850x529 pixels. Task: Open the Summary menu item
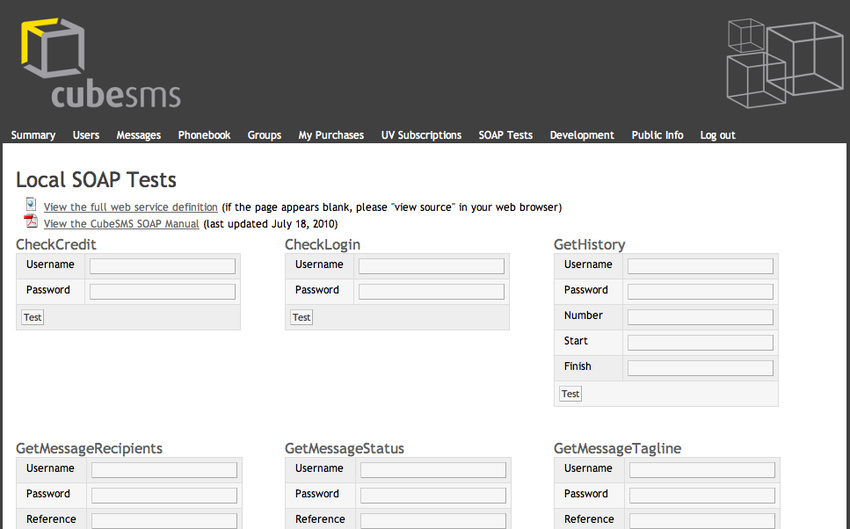click(x=33, y=135)
